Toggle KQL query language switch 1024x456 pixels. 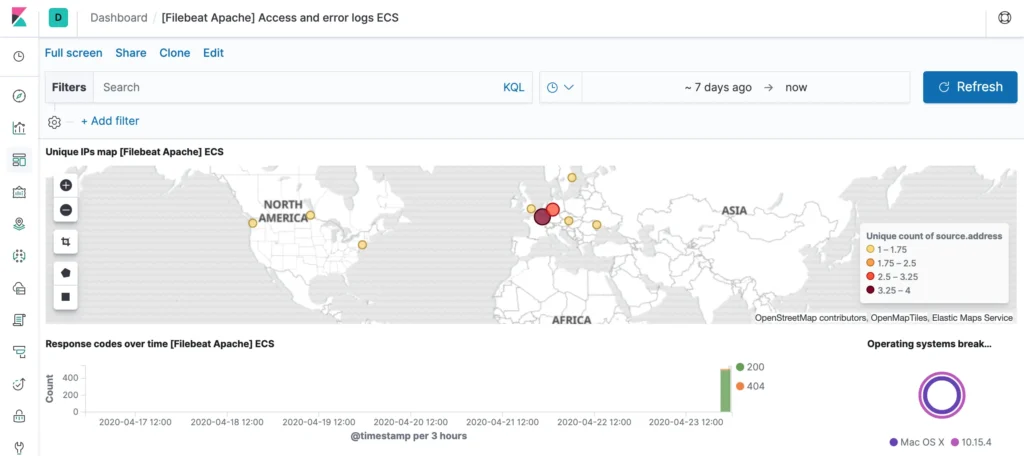pos(513,87)
